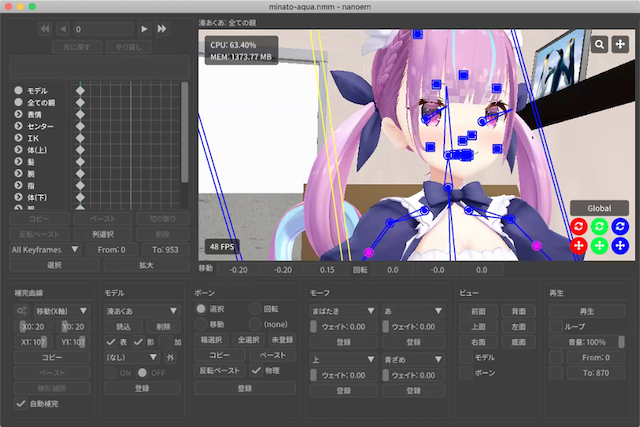
Task: Enable the ループ loop checkbox
Action: tap(555, 326)
